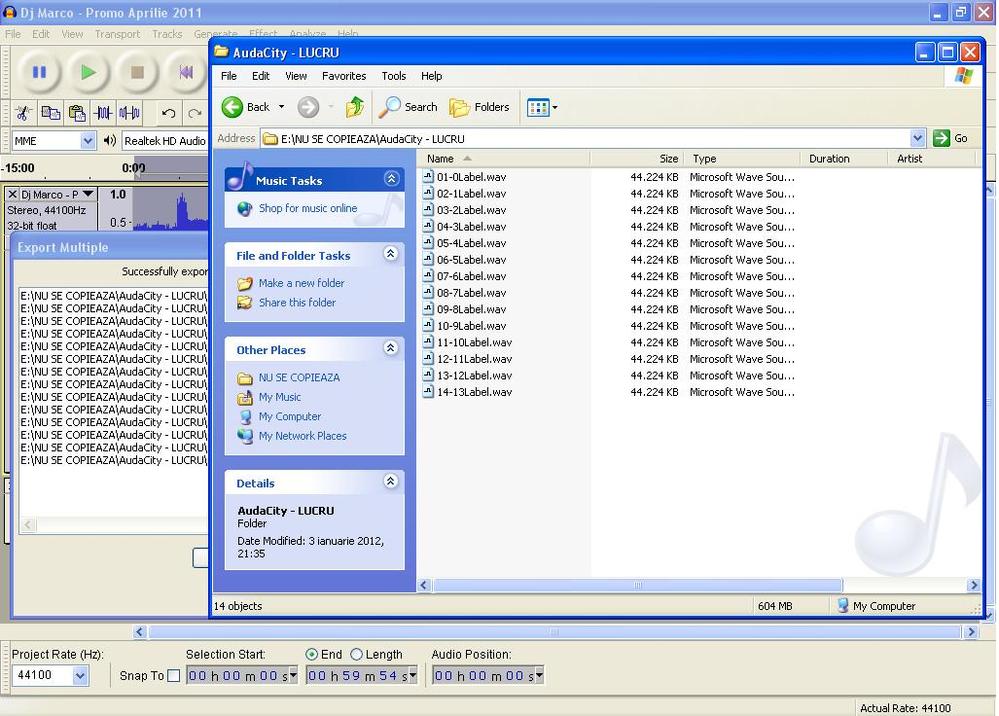Pause playback in Audacity

pyautogui.click(x=39, y=72)
